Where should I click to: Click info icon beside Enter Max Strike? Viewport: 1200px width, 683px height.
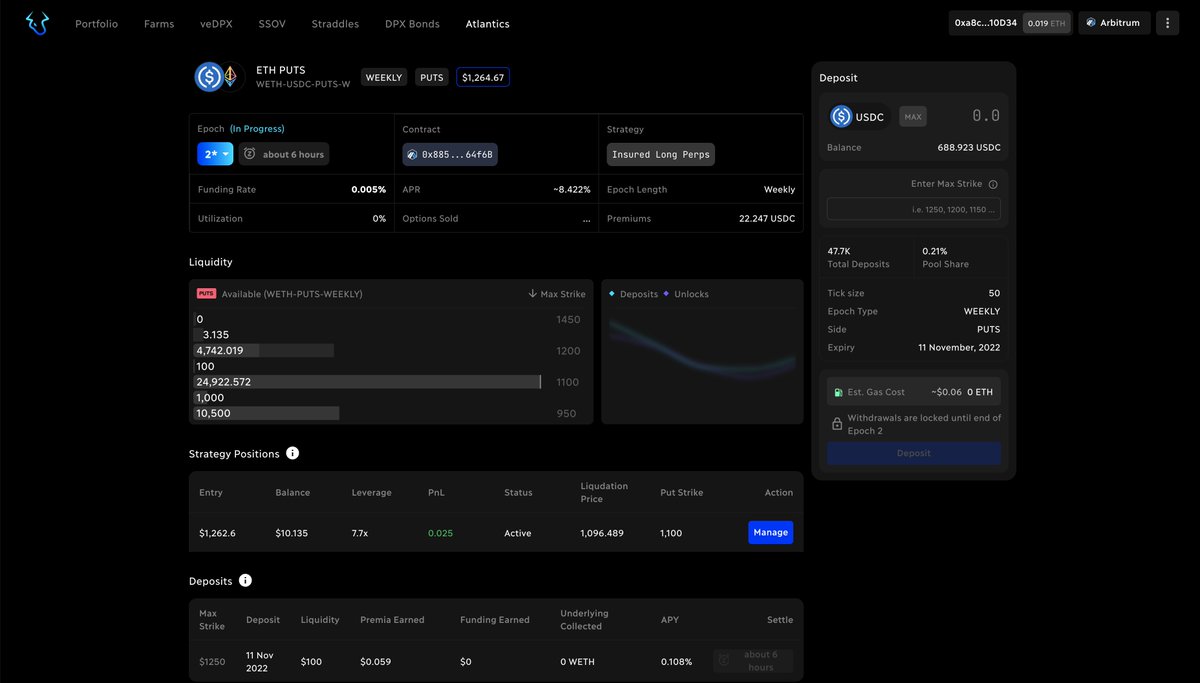click(993, 184)
